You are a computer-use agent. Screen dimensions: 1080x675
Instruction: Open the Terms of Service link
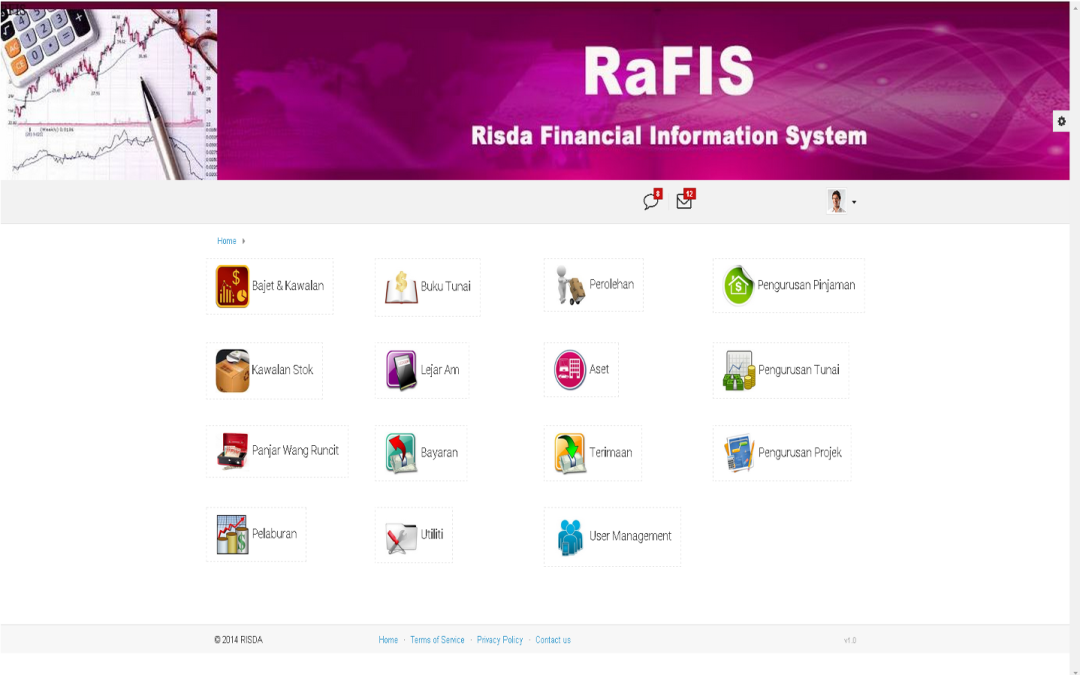[437, 640]
